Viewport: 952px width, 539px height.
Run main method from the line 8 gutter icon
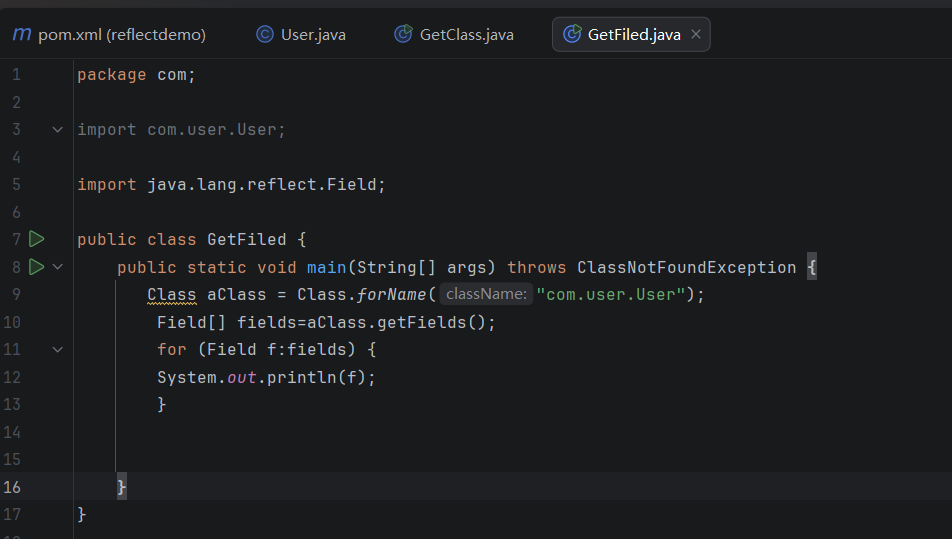click(36, 266)
